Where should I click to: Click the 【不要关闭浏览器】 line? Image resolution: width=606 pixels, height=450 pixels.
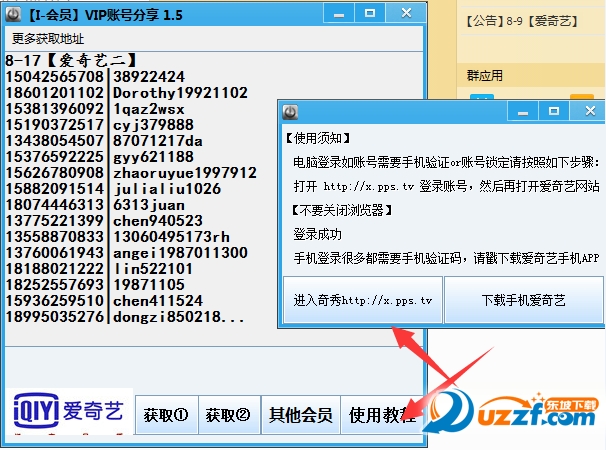[342, 210]
